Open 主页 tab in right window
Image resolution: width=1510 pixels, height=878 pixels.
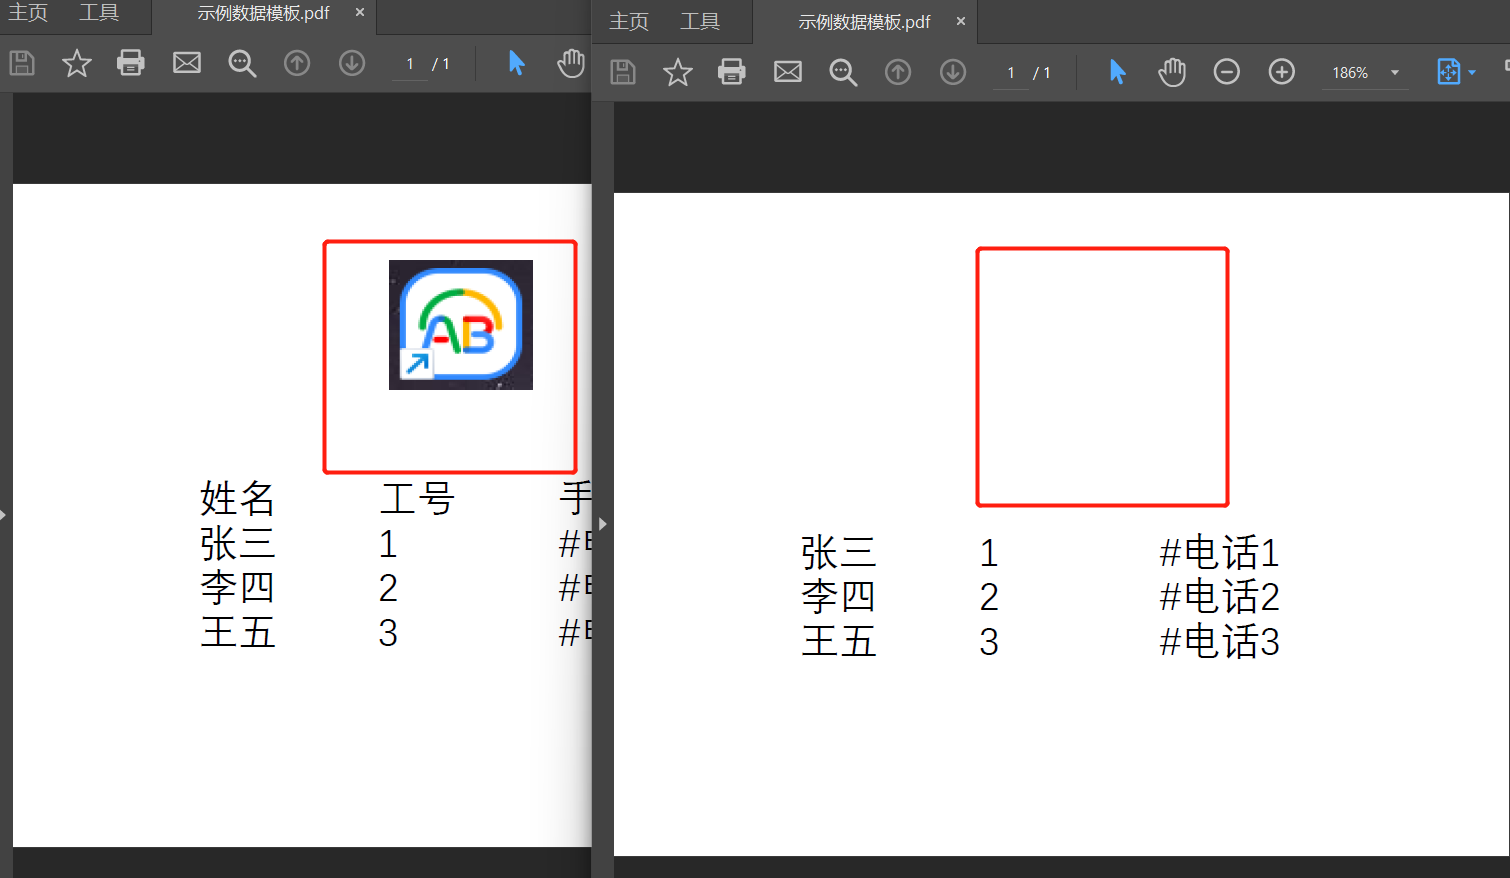(x=629, y=21)
